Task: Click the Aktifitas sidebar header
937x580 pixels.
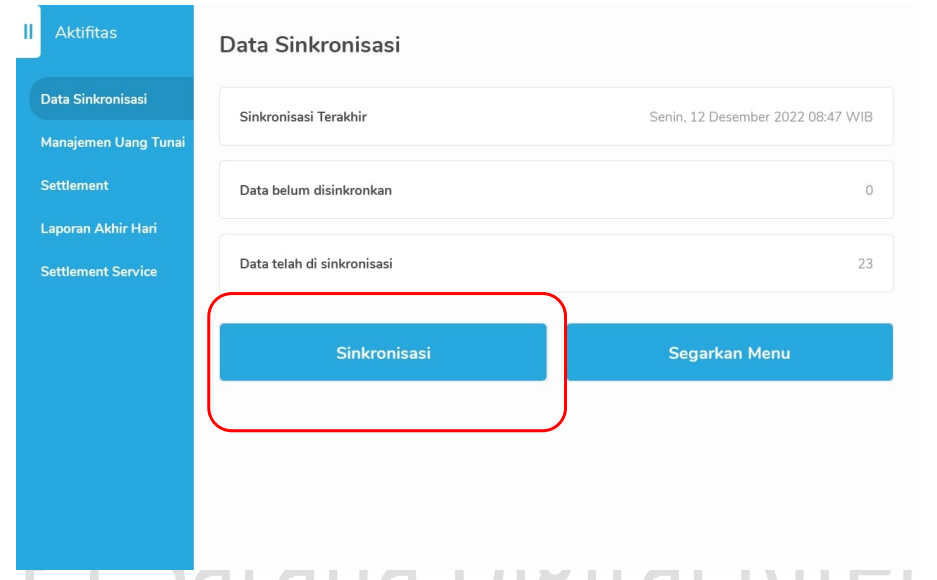Action: click(86, 33)
